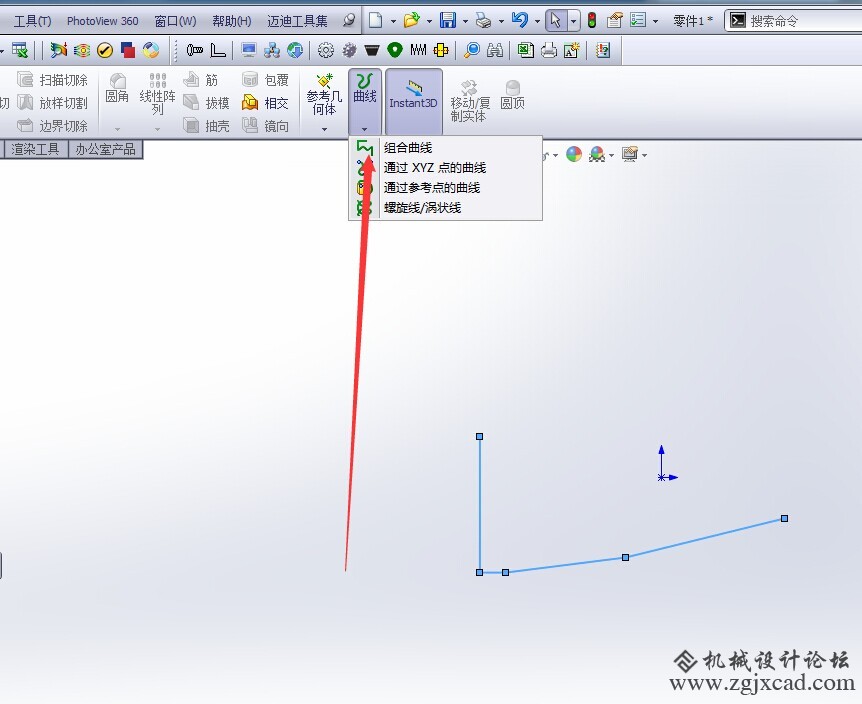The image size is (862, 704).
Task: Expand the Select tool dropdown arrow
Action: click(x=574, y=21)
